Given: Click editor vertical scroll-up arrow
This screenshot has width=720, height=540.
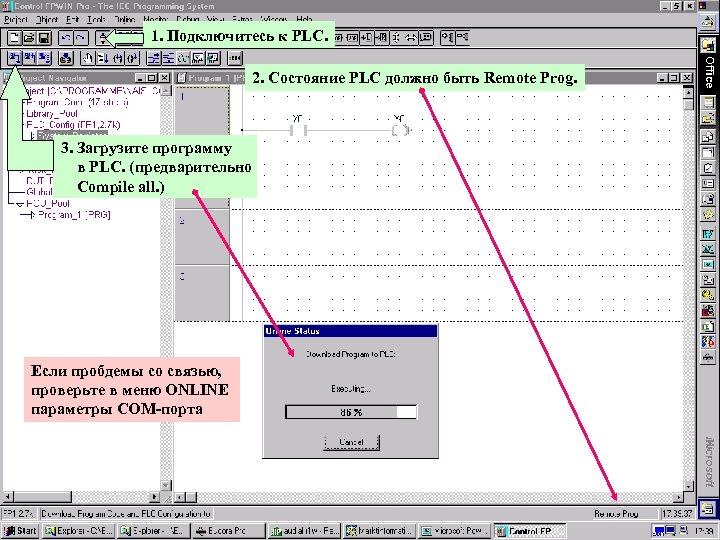Looking at the screenshot, I should click(688, 92).
